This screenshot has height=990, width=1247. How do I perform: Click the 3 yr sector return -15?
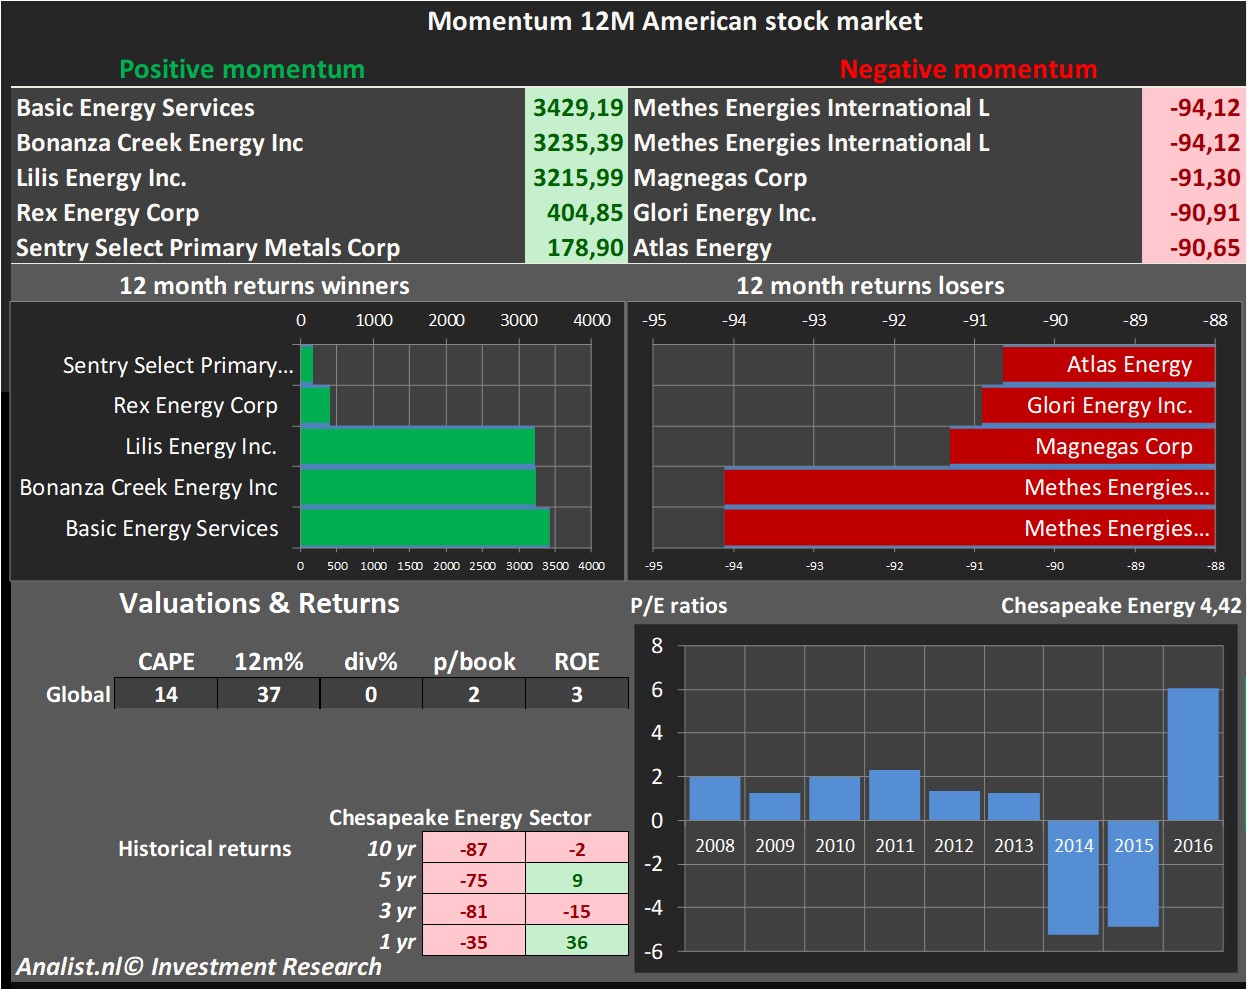(x=577, y=911)
